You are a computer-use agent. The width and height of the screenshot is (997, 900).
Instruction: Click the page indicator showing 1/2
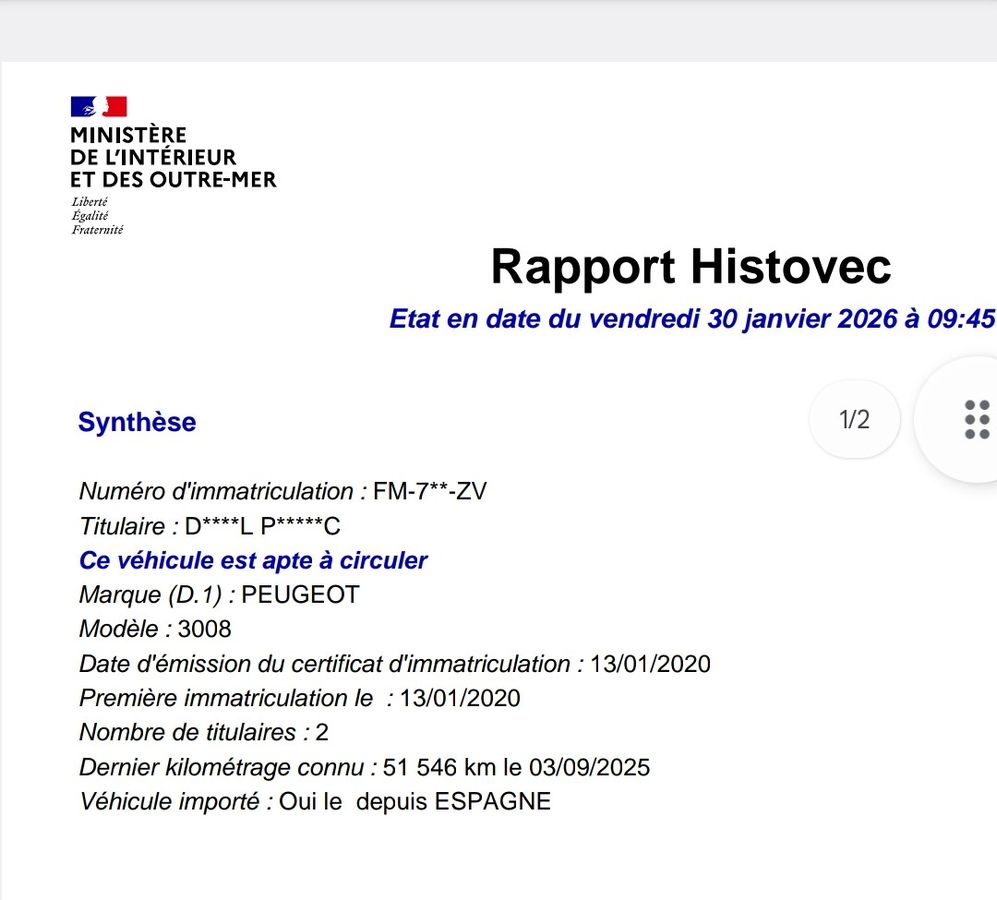coord(854,420)
